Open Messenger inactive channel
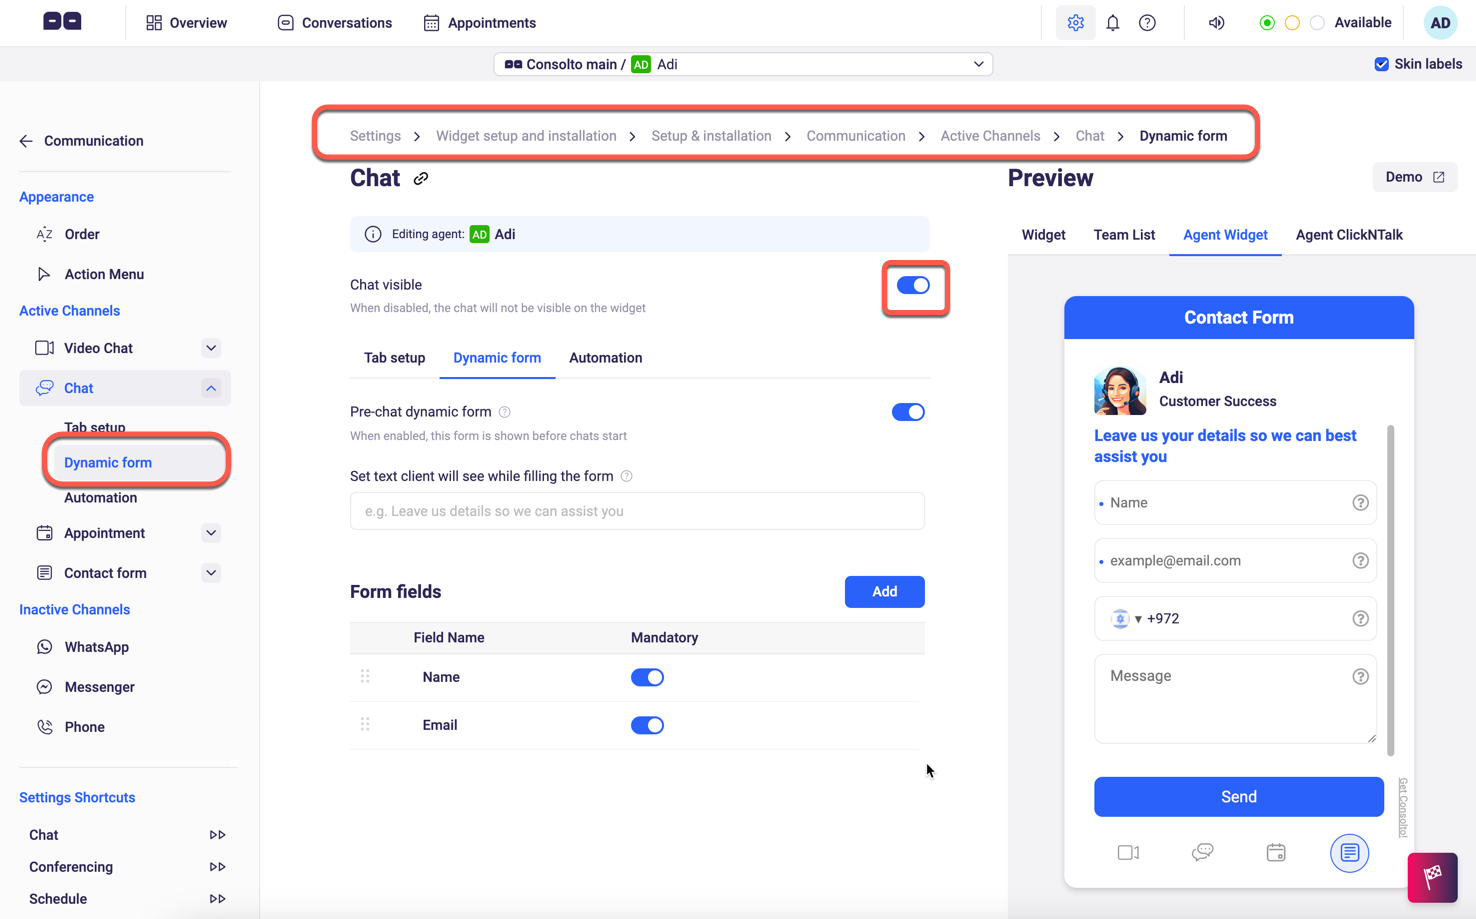This screenshot has width=1476, height=919. coord(99,687)
